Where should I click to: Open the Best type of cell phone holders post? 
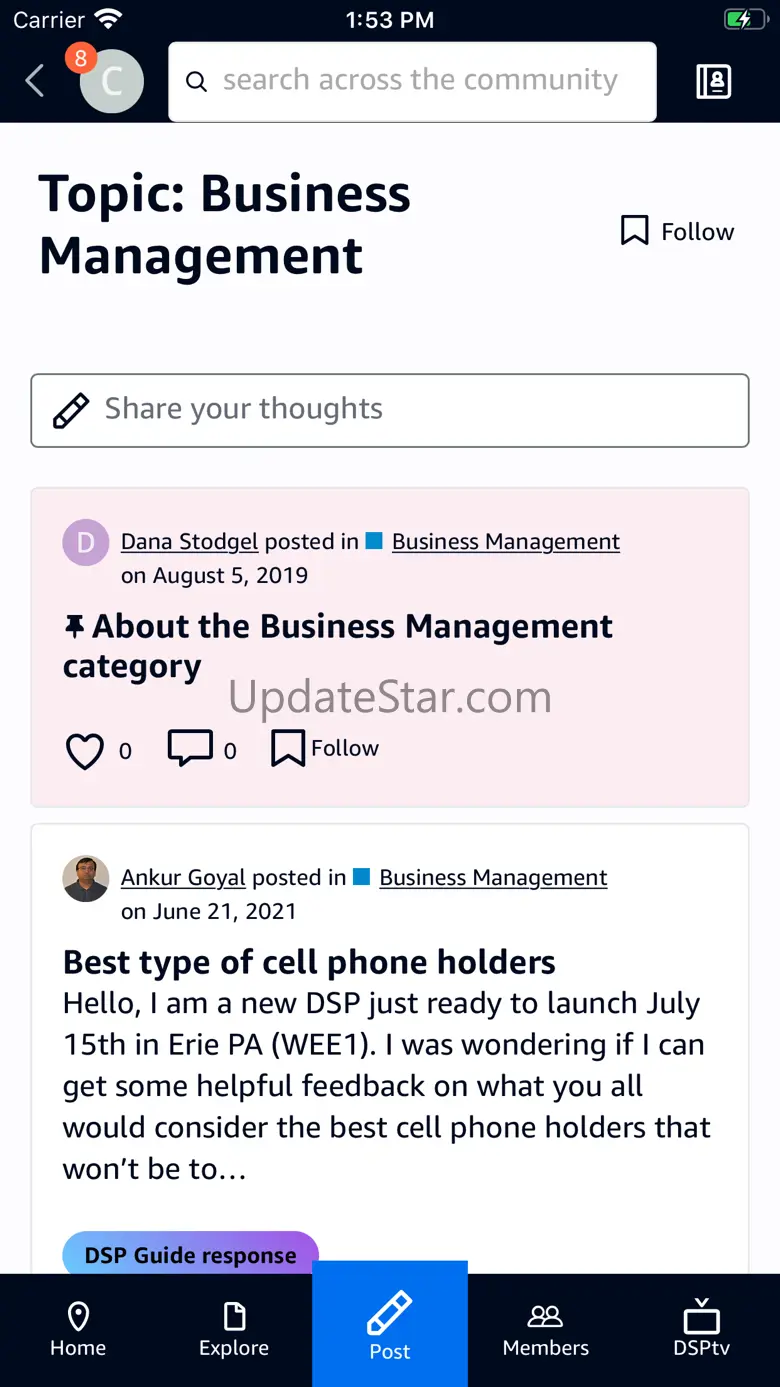point(309,962)
